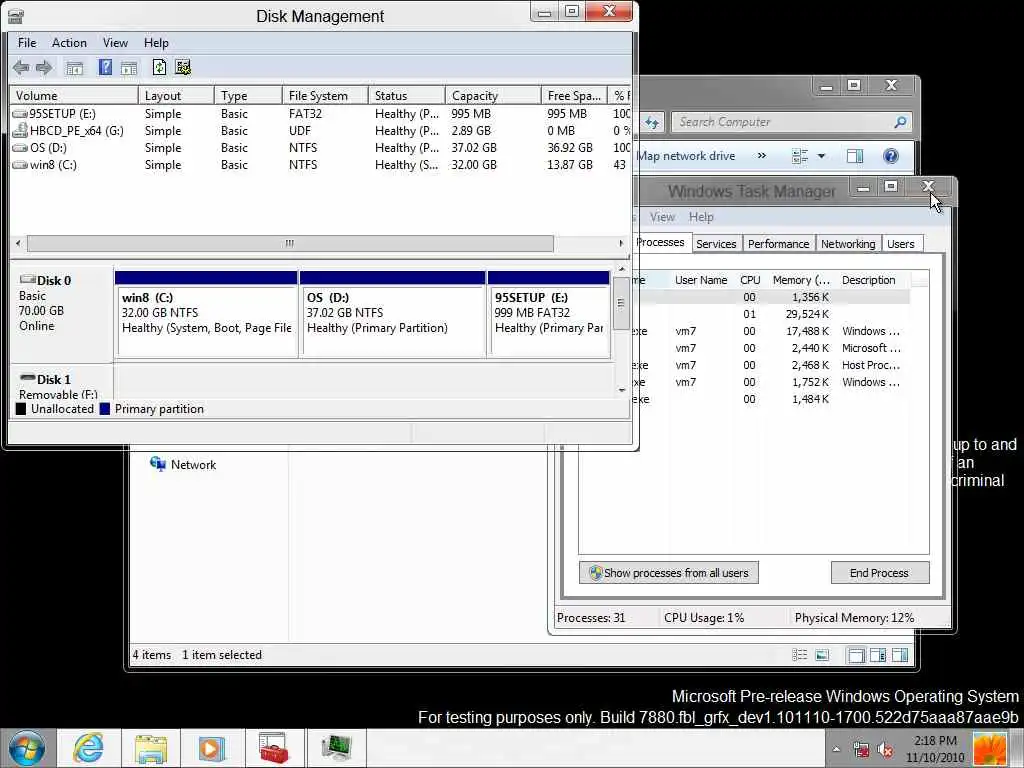Viewport: 1024px width, 768px height.
Task: Show hidden tray icons arrow
Action: click(836, 749)
